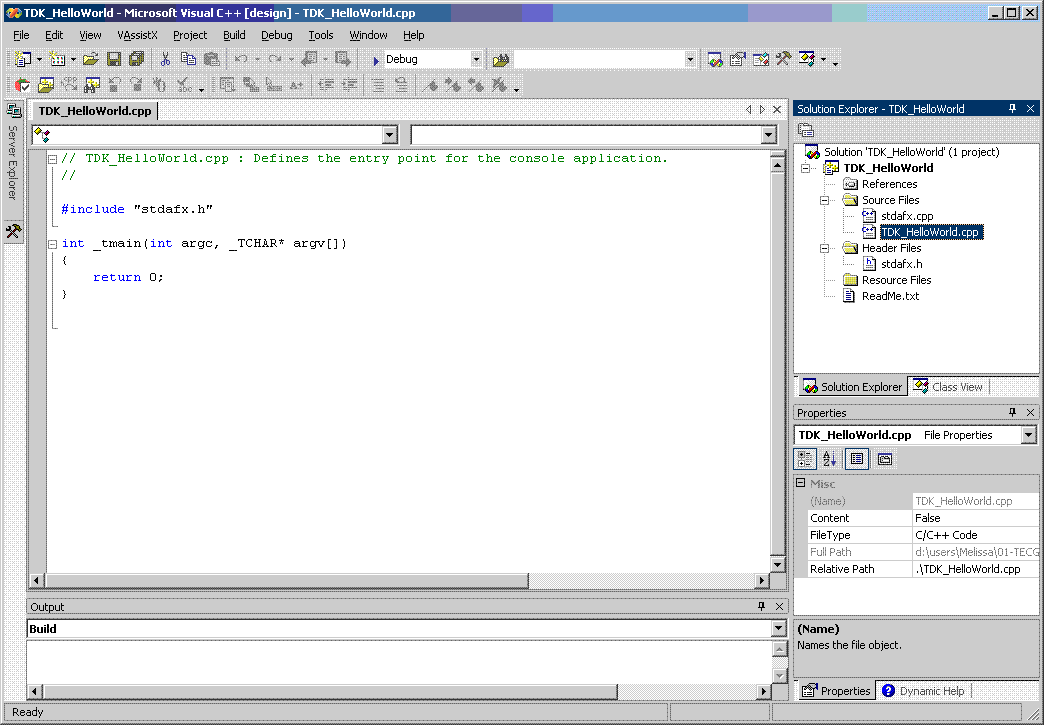This screenshot has height=725, width=1044.
Task: Open the Toolbox sidebar hammer icon
Action: pyautogui.click(x=13, y=231)
